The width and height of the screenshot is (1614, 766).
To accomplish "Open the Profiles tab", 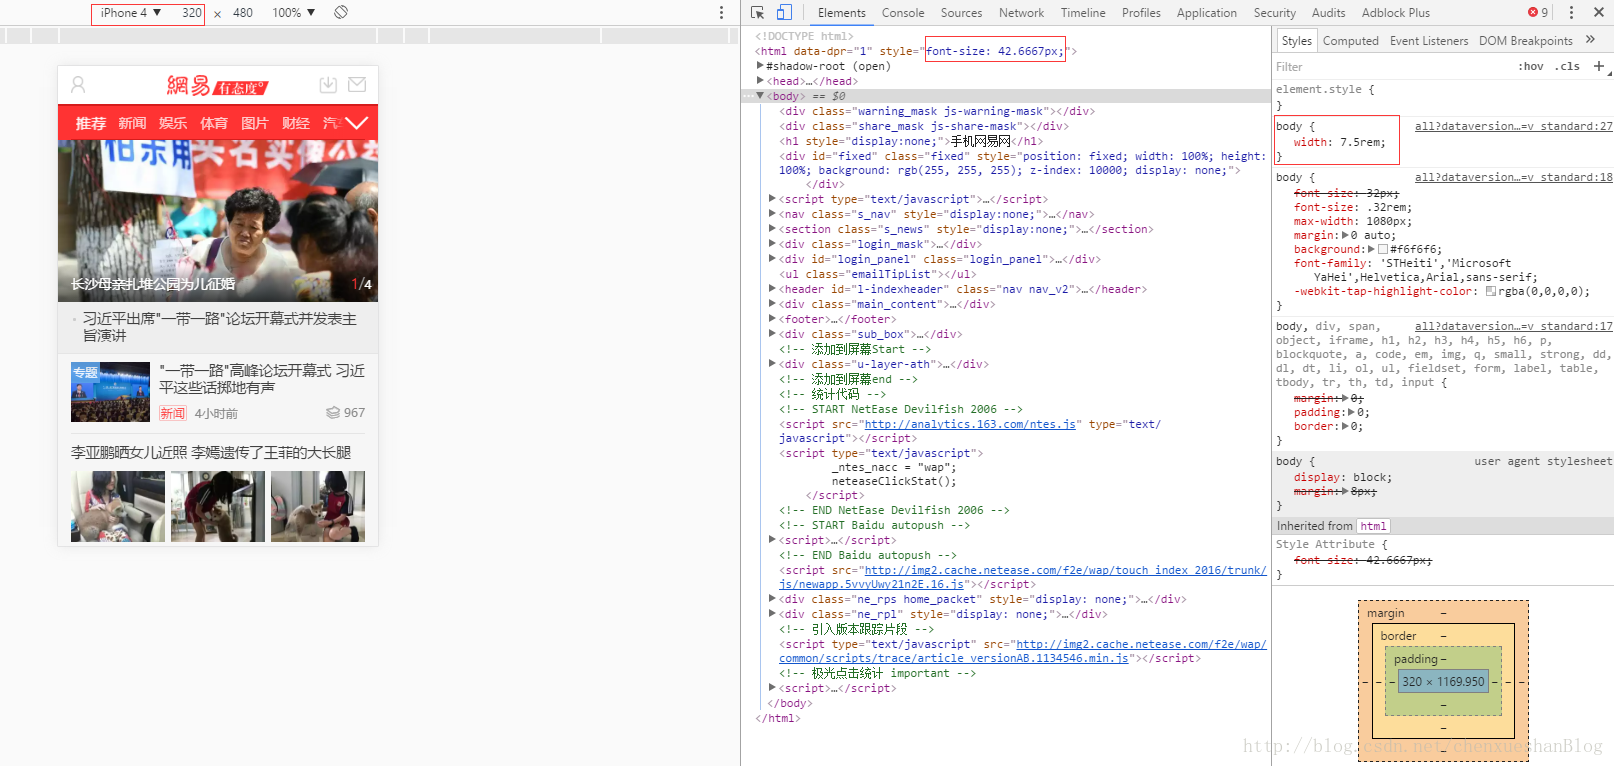I will [x=1141, y=13].
